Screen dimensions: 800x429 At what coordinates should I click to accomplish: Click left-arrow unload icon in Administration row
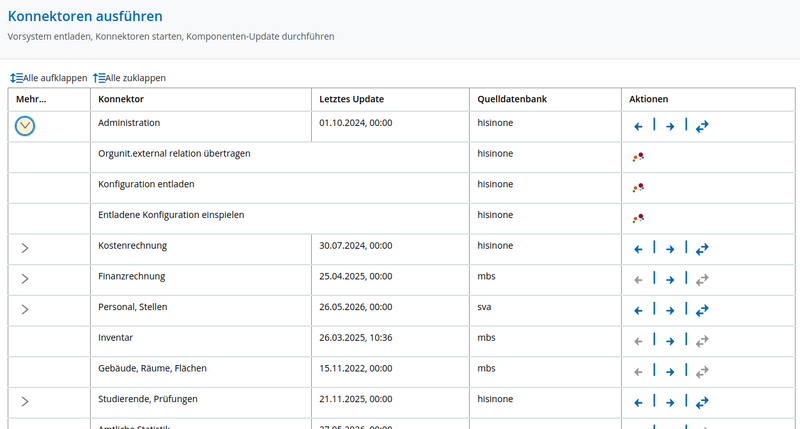638,127
